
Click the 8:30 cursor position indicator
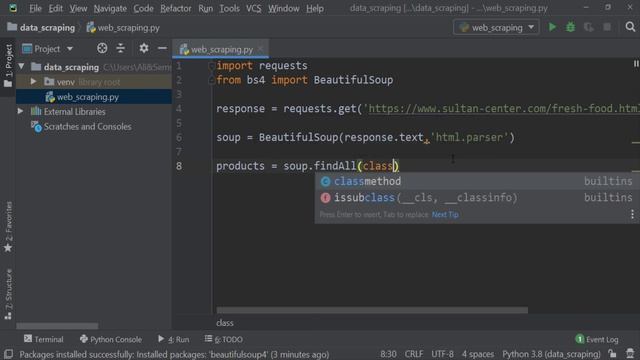pyautogui.click(x=388, y=354)
